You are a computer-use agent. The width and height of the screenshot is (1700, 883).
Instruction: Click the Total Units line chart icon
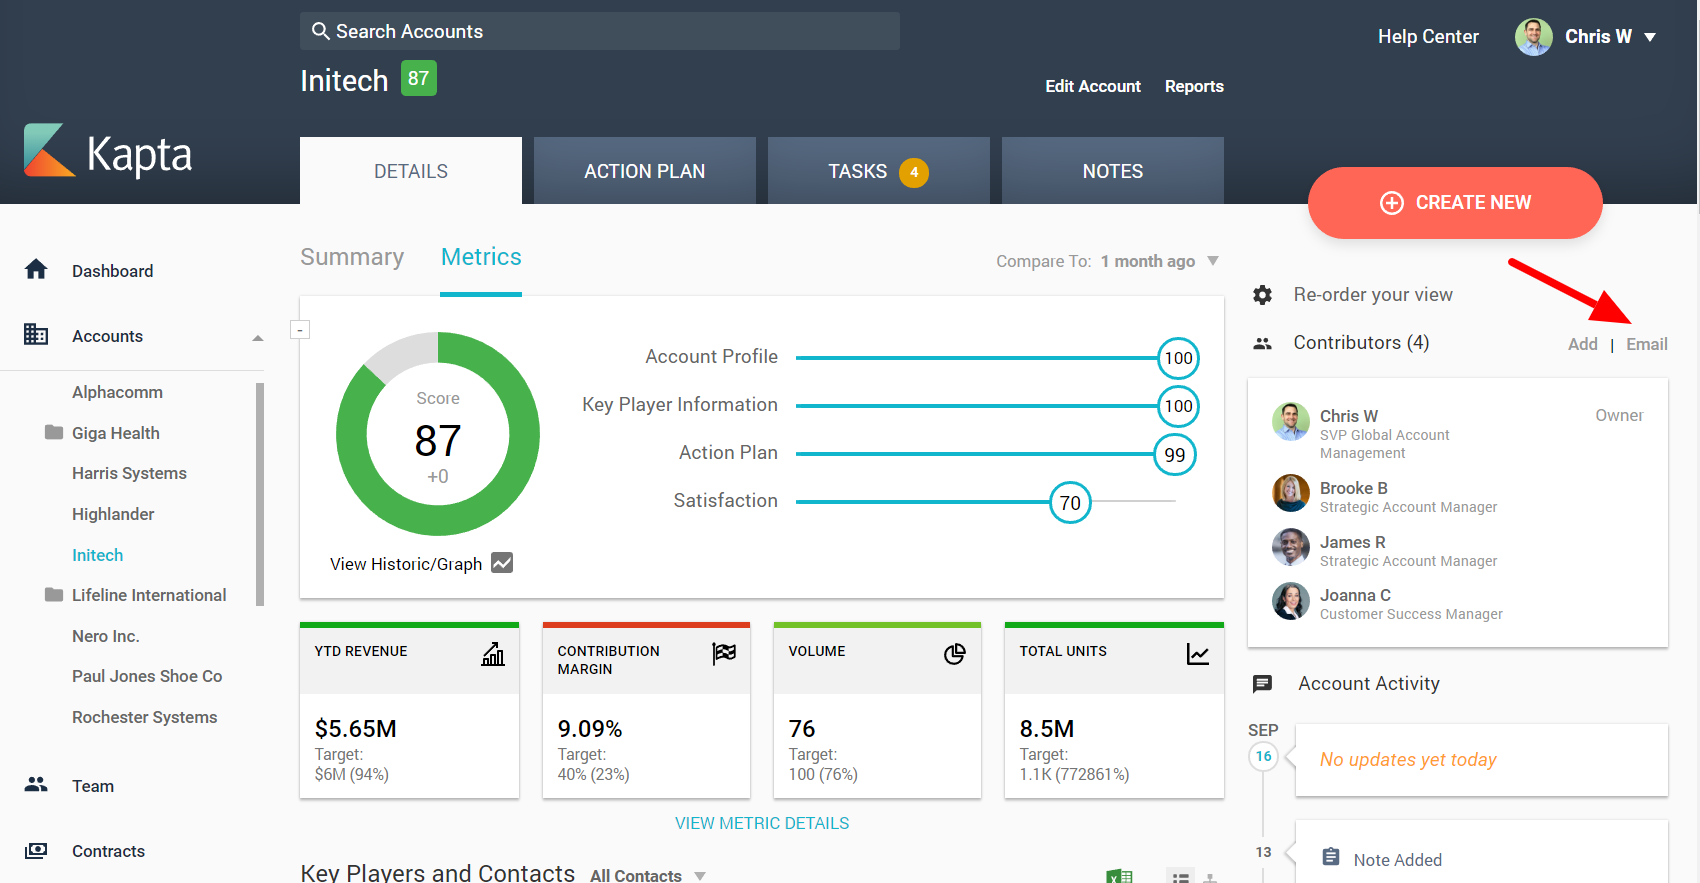coord(1198,654)
